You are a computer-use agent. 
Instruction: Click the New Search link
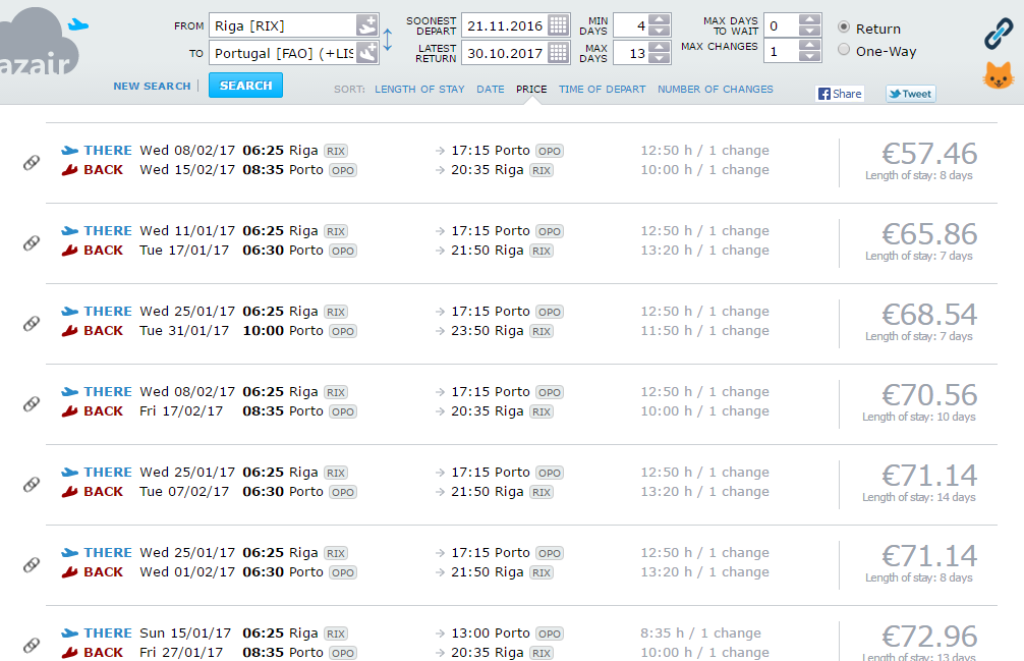[152, 86]
